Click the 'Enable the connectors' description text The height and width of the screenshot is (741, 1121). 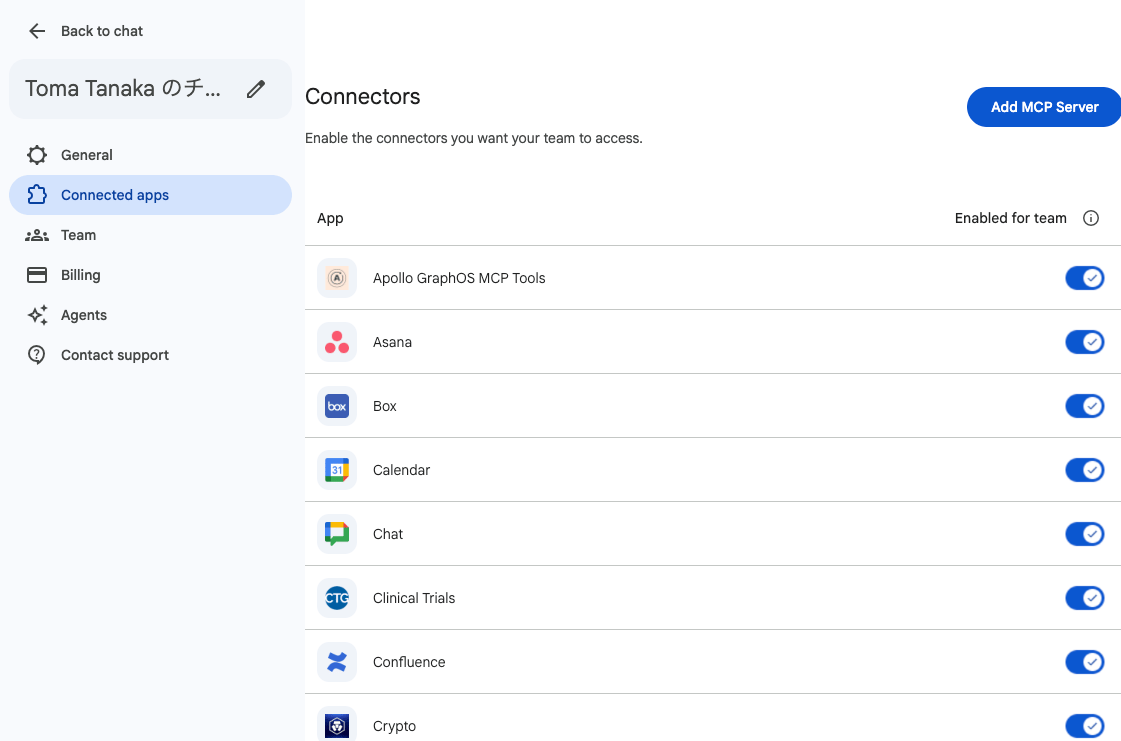474,138
